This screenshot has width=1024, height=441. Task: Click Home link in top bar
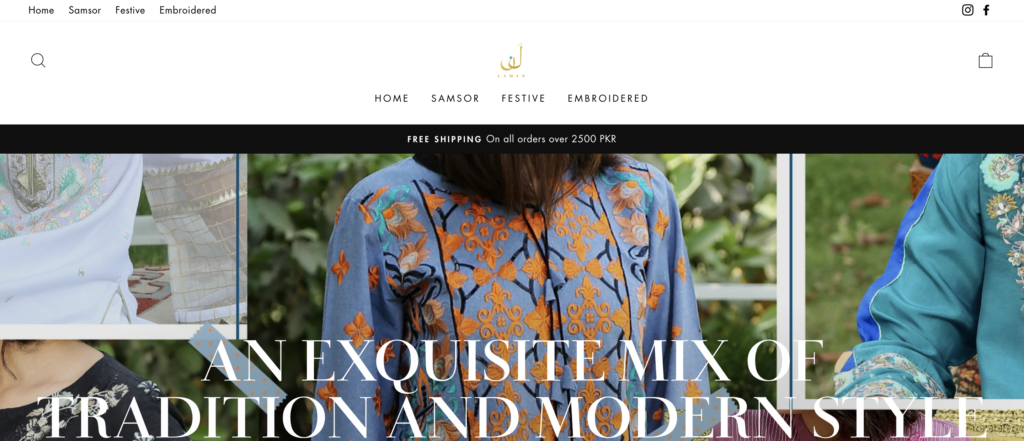pos(41,10)
